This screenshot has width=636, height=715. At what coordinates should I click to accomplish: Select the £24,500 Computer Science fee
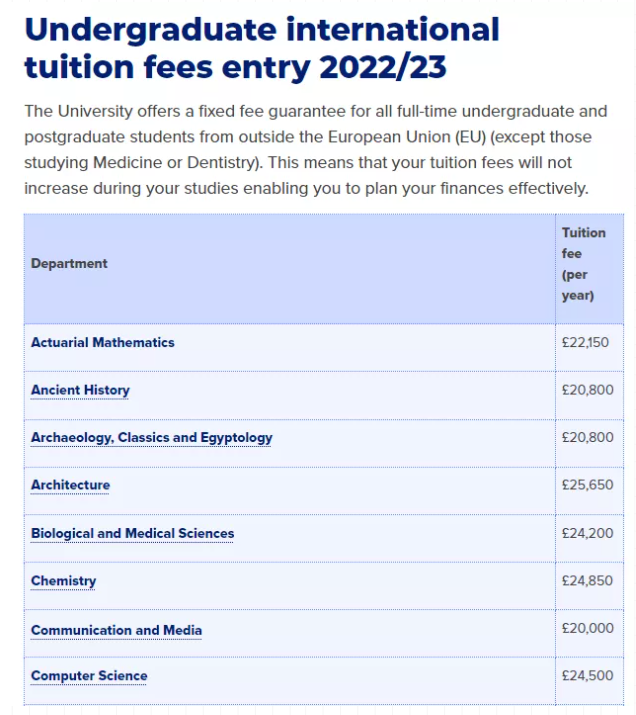pos(587,676)
